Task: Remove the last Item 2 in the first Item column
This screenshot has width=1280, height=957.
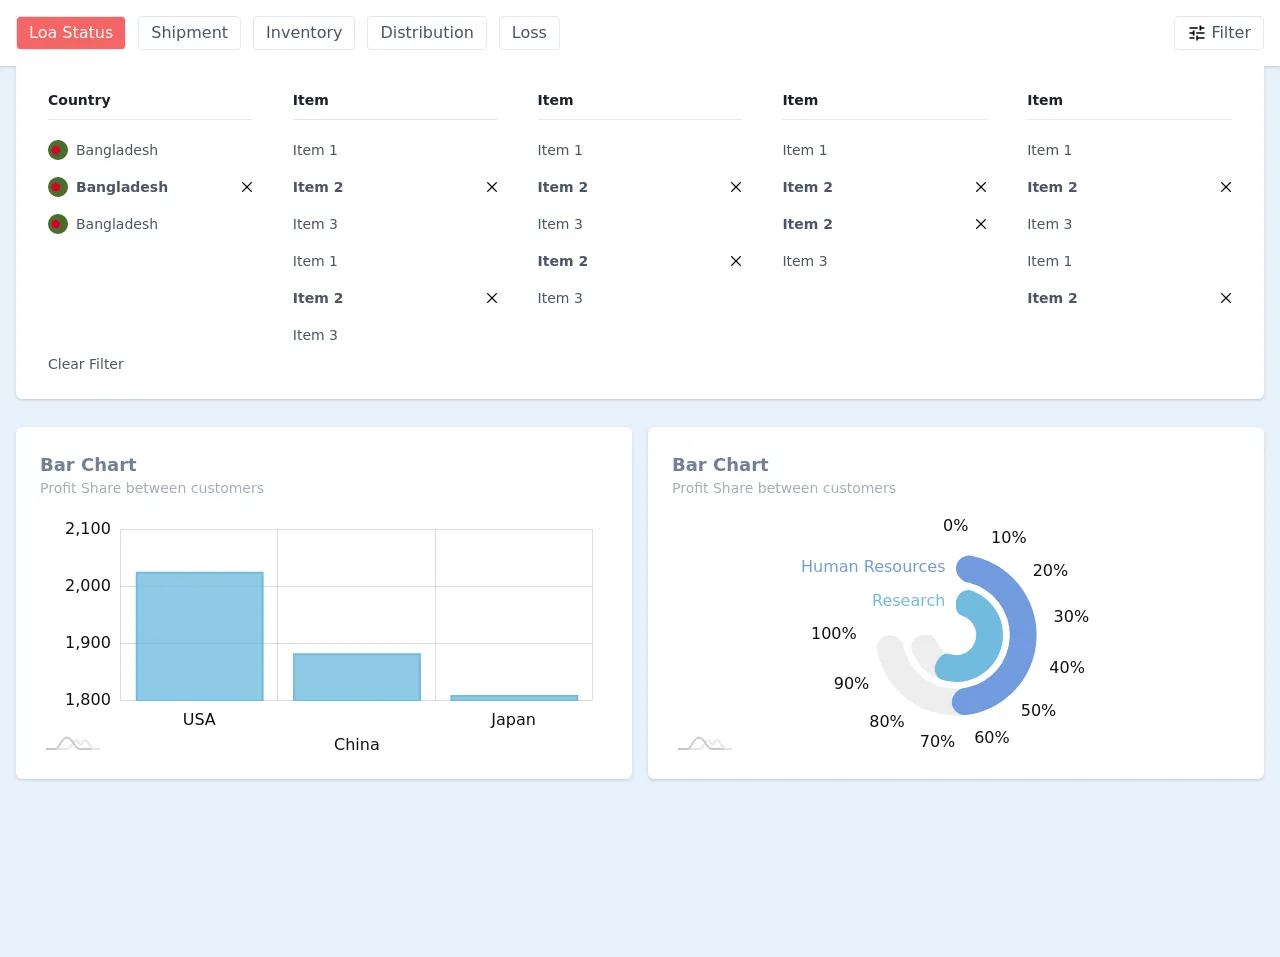Action: tap(492, 298)
